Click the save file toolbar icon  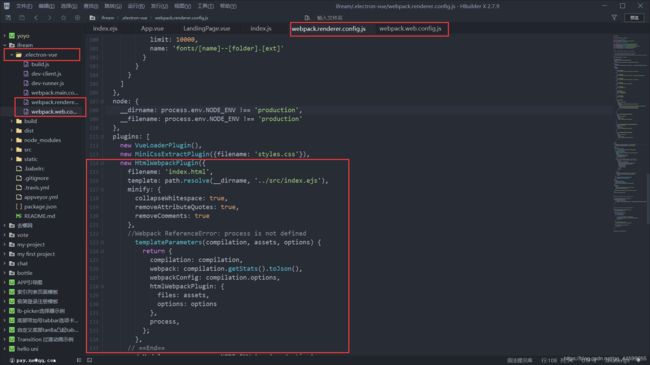(x=22, y=18)
